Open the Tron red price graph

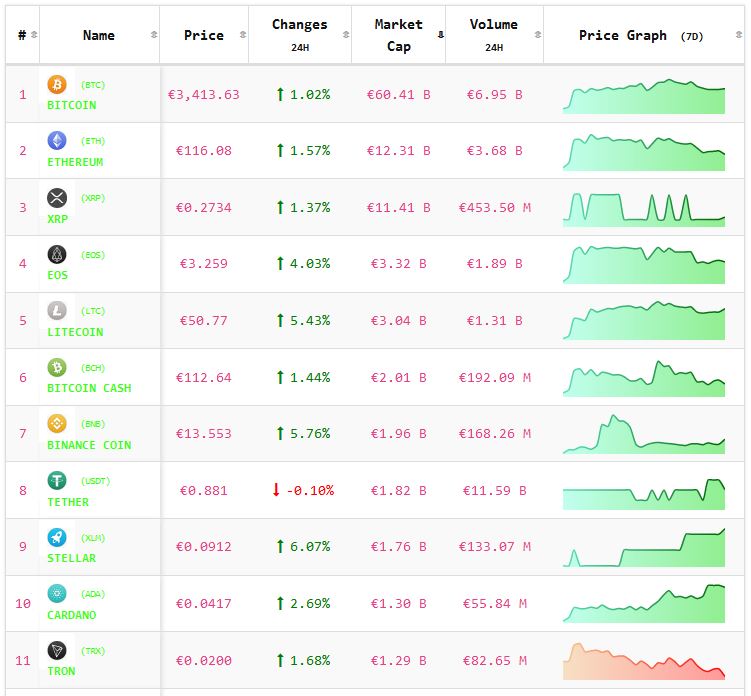pyautogui.click(x=644, y=661)
